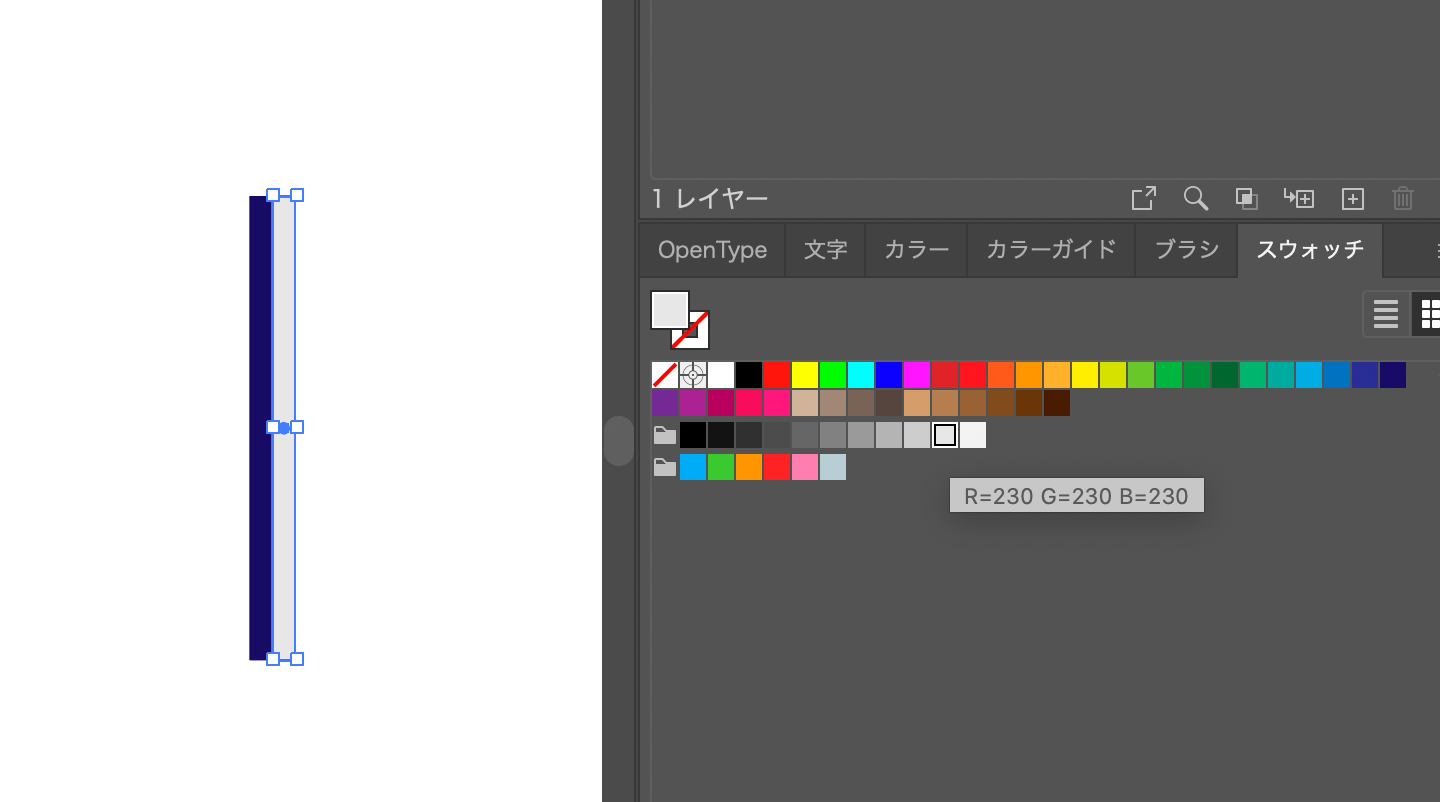Image resolution: width=1440 pixels, height=802 pixels.
Task: Pick the orange swatch in bright group
Action: 749,467
